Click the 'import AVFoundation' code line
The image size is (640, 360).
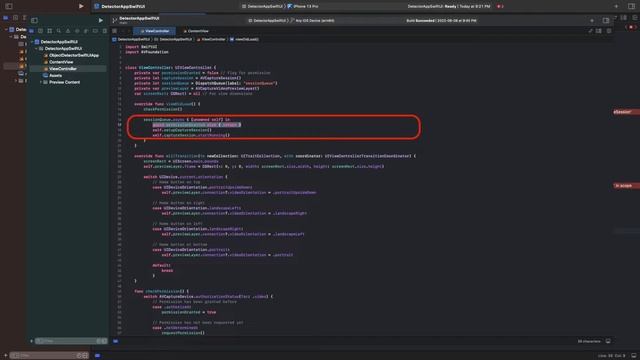[147, 52]
